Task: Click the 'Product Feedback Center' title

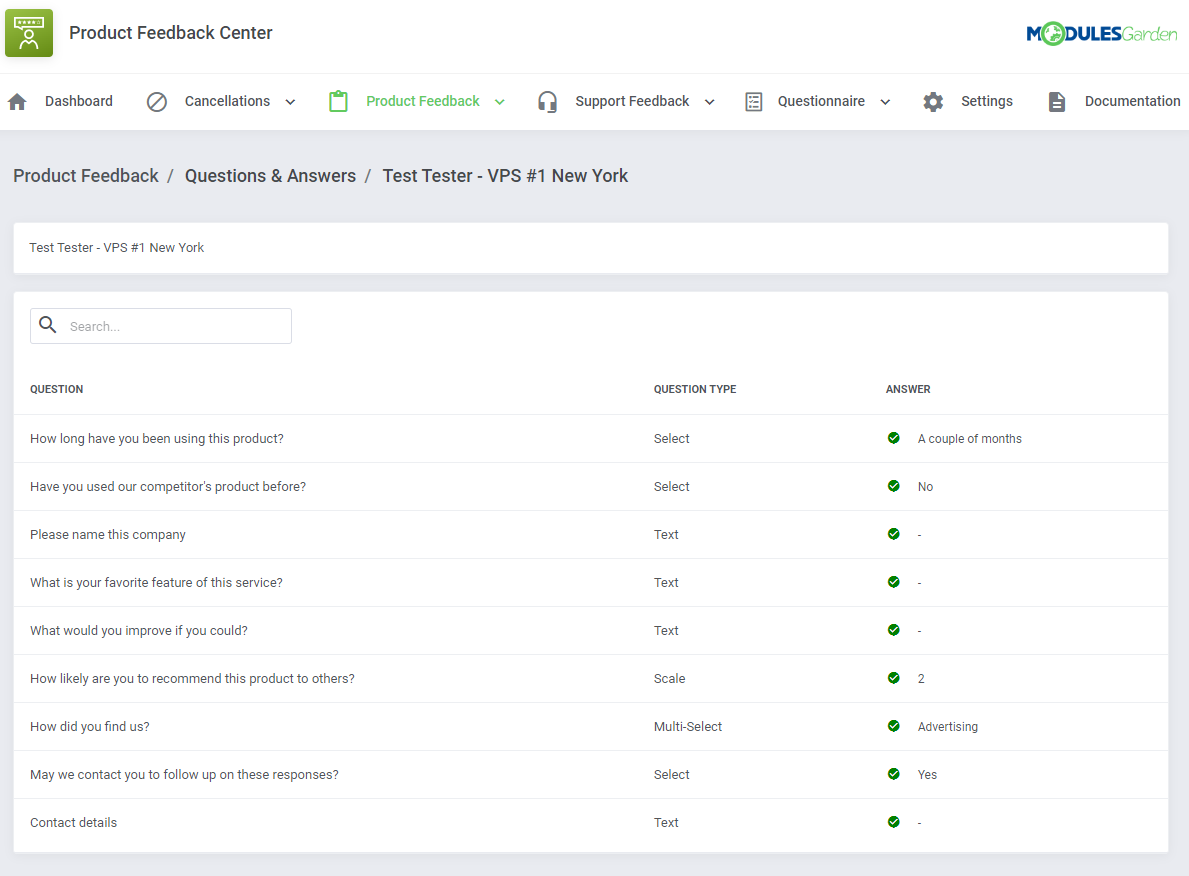Action: tap(171, 33)
